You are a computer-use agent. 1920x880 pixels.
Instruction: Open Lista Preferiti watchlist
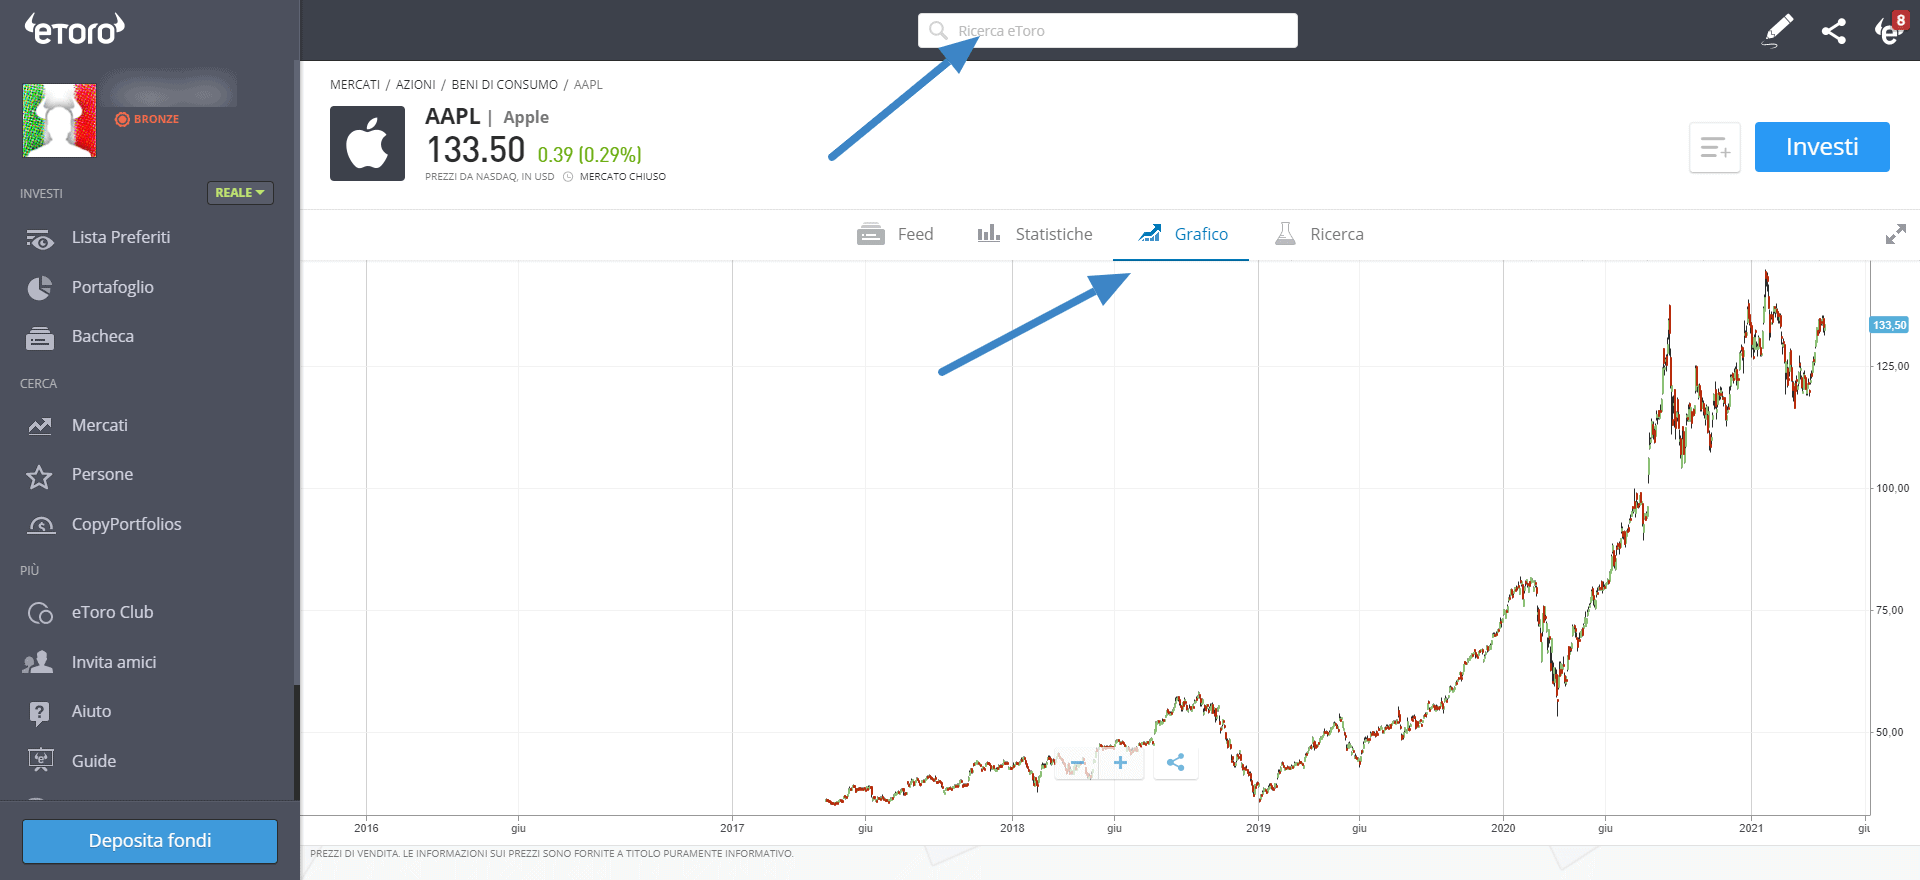tap(121, 237)
